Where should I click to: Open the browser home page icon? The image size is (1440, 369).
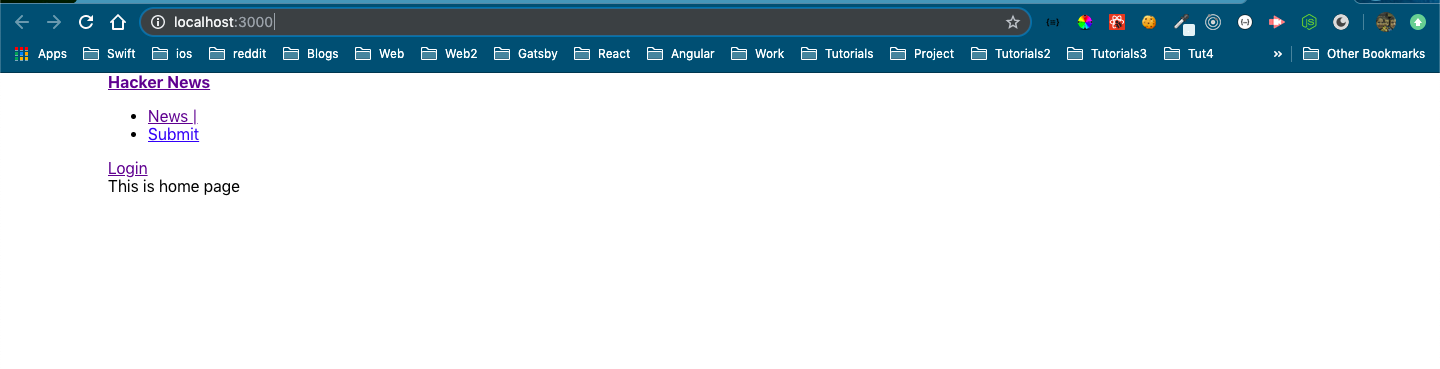[x=118, y=22]
